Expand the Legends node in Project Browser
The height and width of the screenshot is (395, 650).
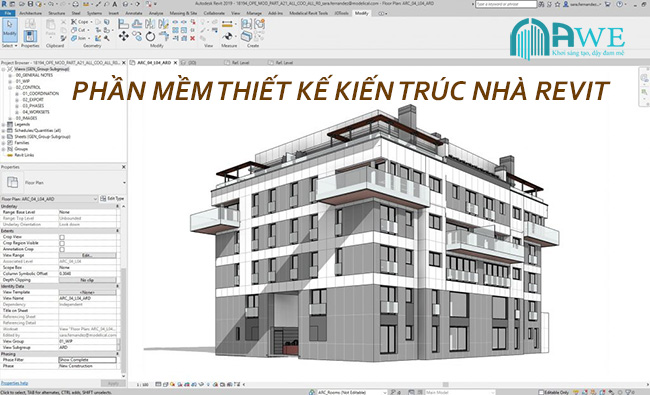coord(3,124)
